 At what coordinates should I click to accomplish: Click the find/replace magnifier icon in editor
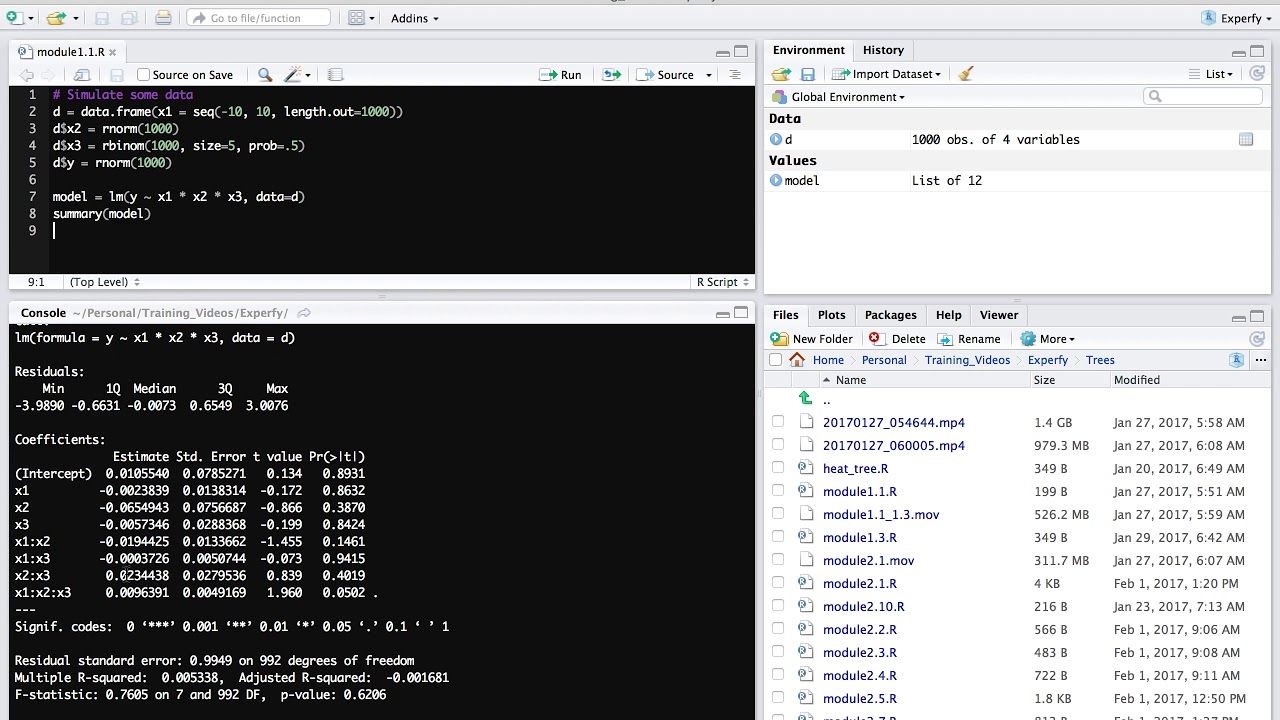265,75
